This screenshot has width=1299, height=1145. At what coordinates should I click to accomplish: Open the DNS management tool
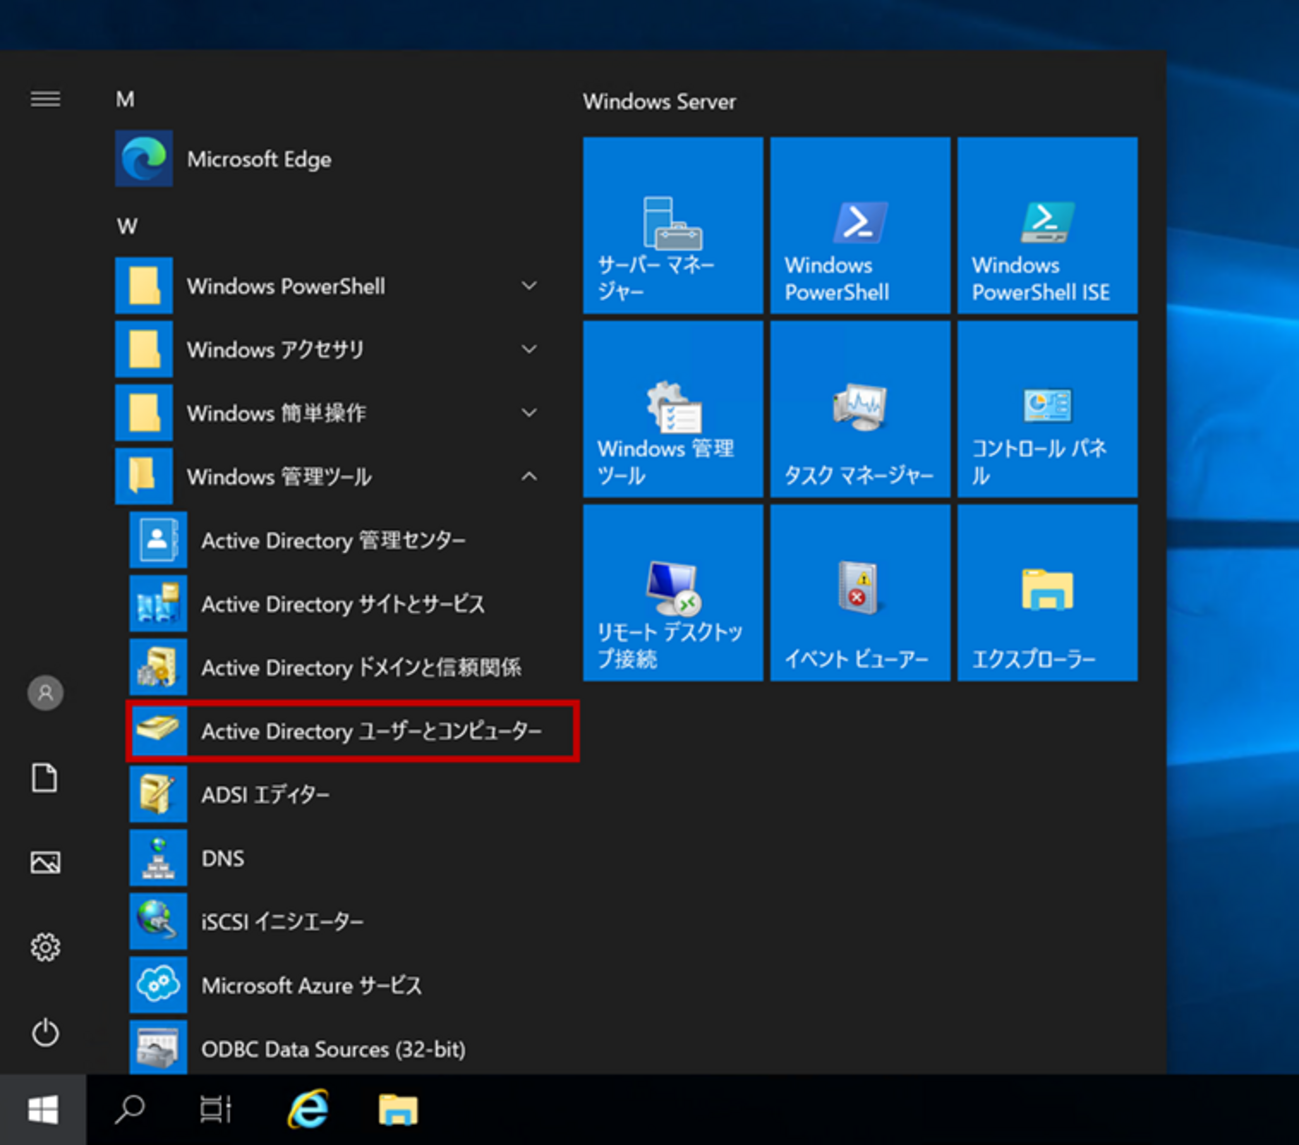point(222,859)
